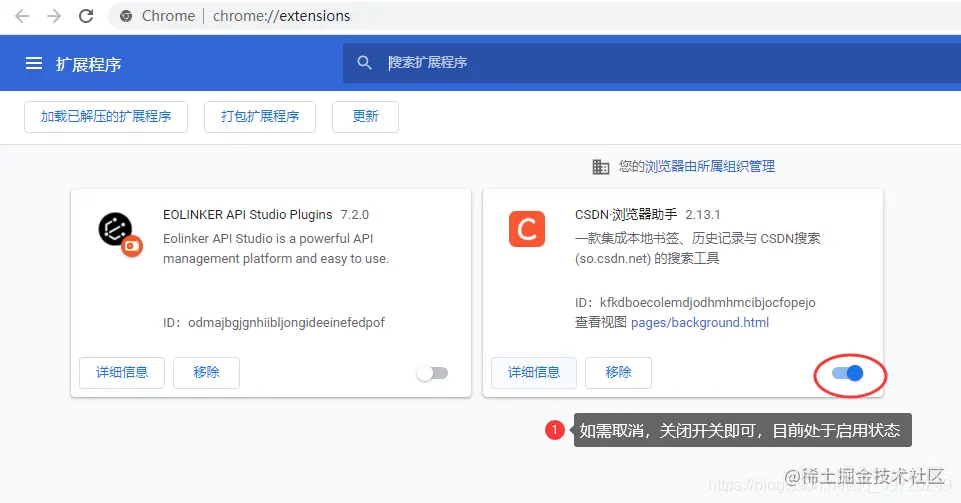This screenshot has width=961, height=503.
Task: Open 详细信息 for EOLINKER API Studio Plugins
Action: click(122, 373)
